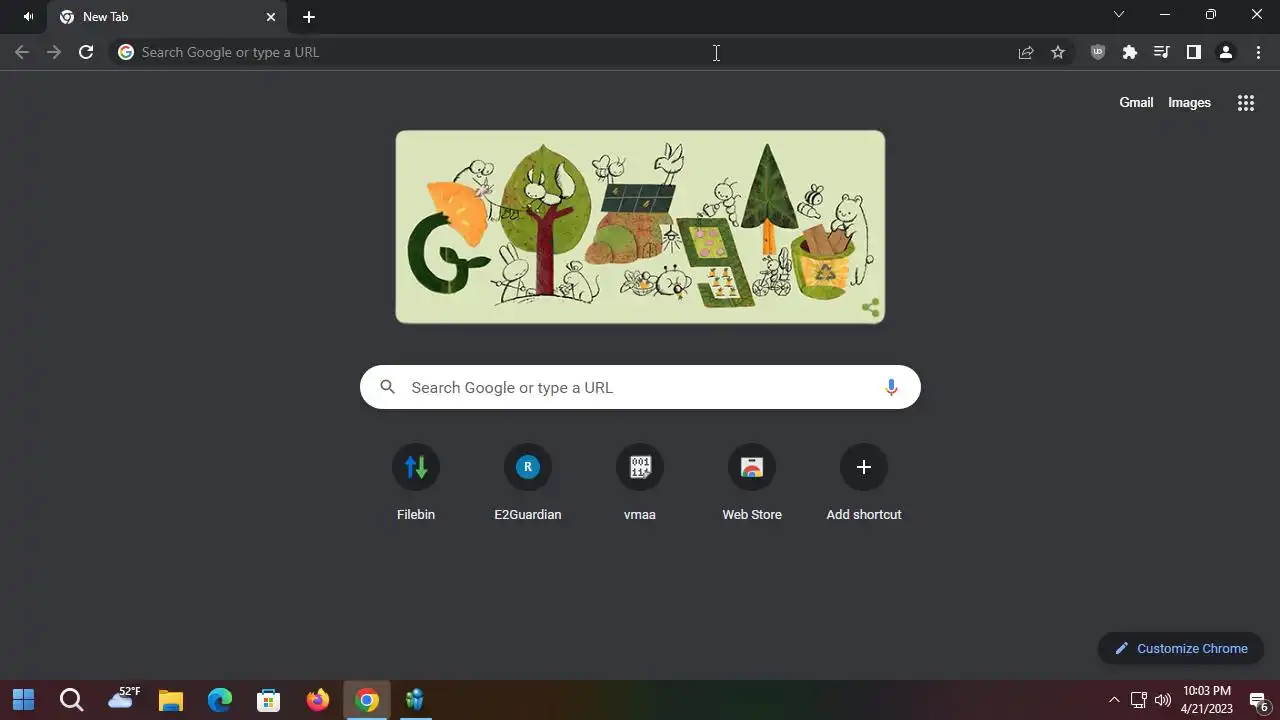Open the last pinned taskbar app
This screenshot has height=720, width=1280.
415,699
